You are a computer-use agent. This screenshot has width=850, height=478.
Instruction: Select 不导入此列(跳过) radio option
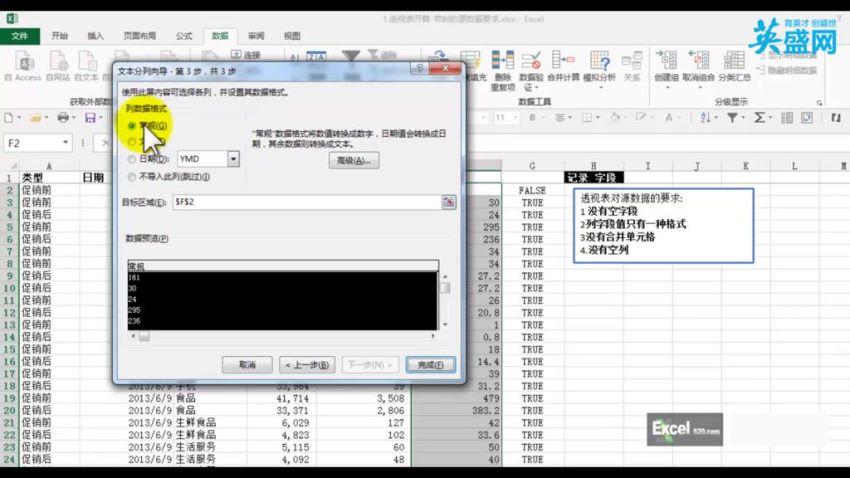click(x=132, y=177)
